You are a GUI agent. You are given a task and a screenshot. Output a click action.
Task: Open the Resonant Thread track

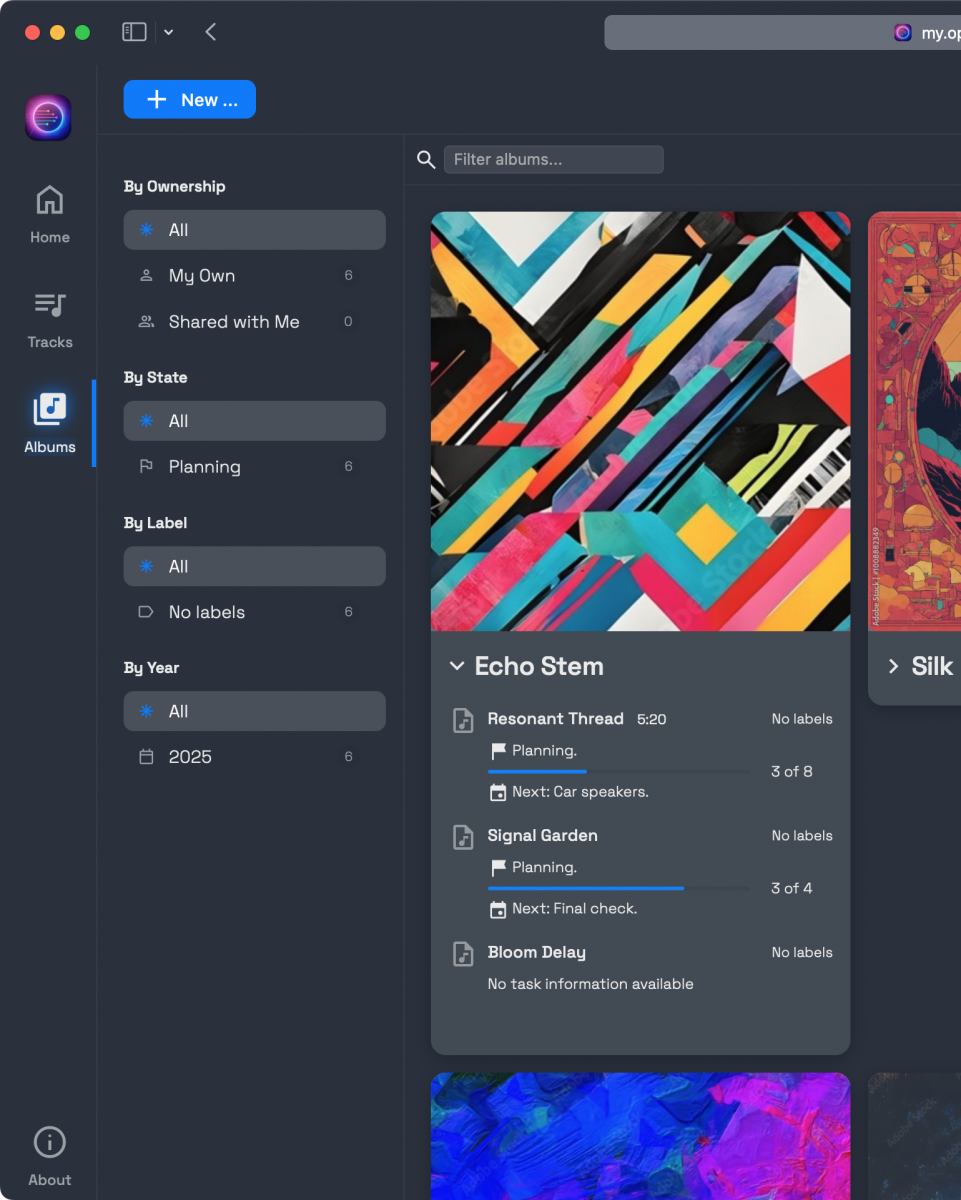[x=555, y=719]
